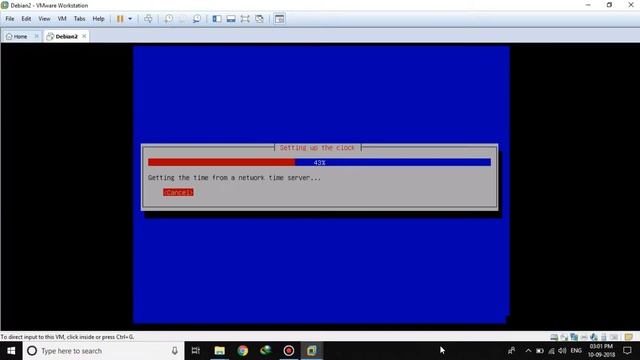Click the yellow message log icon in status bar

click(629, 337)
